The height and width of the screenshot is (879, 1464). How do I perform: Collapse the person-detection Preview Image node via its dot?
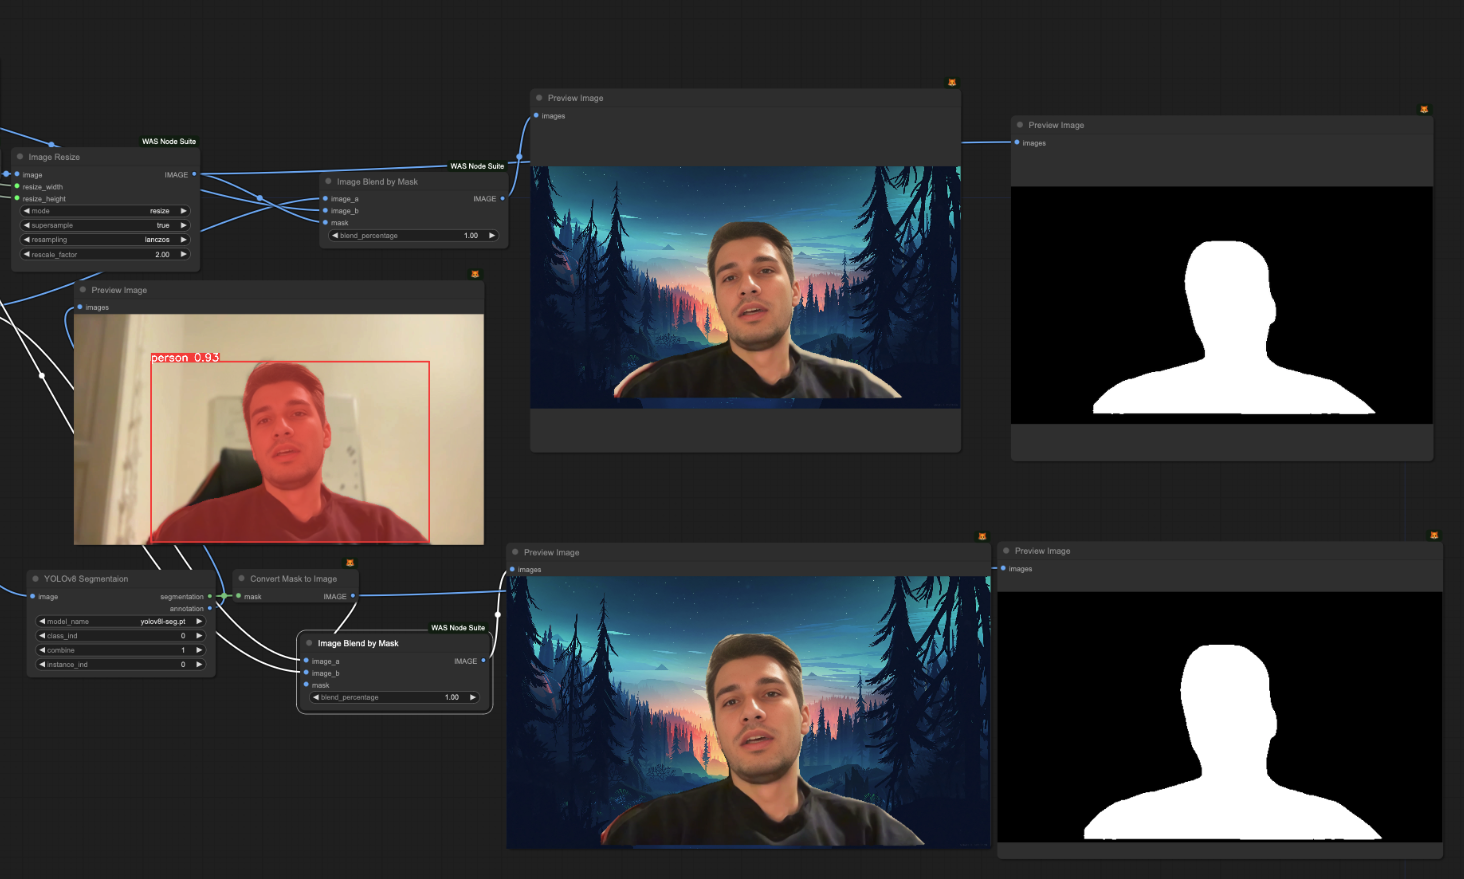pyautogui.click(x=83, y=290)
